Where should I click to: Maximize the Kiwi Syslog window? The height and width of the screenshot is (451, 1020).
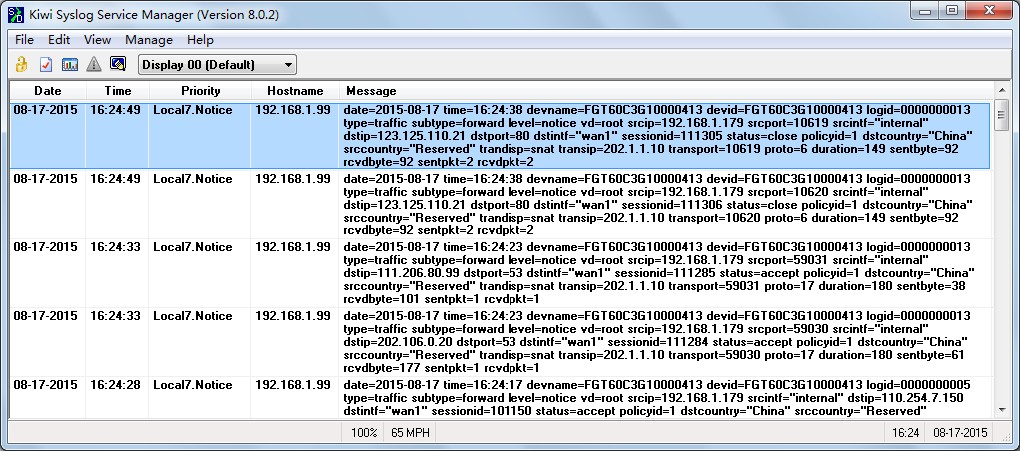click(x=952, y=11)
